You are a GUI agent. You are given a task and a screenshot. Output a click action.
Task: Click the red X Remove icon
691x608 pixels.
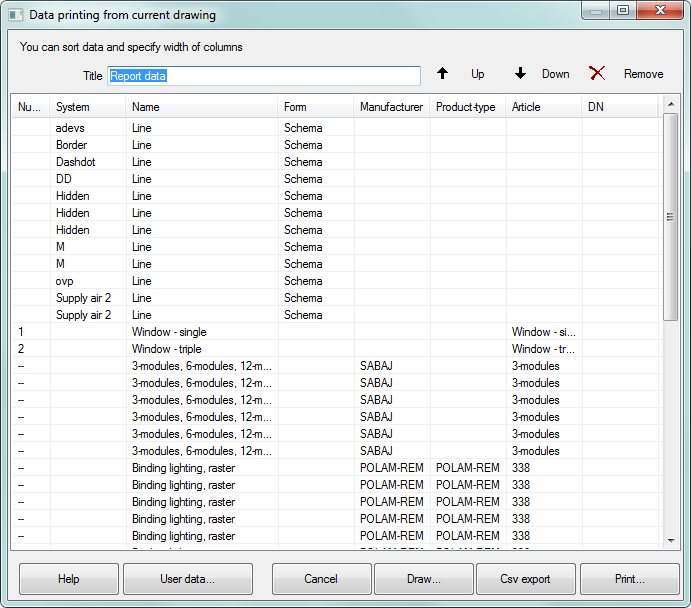coord(597,74)
